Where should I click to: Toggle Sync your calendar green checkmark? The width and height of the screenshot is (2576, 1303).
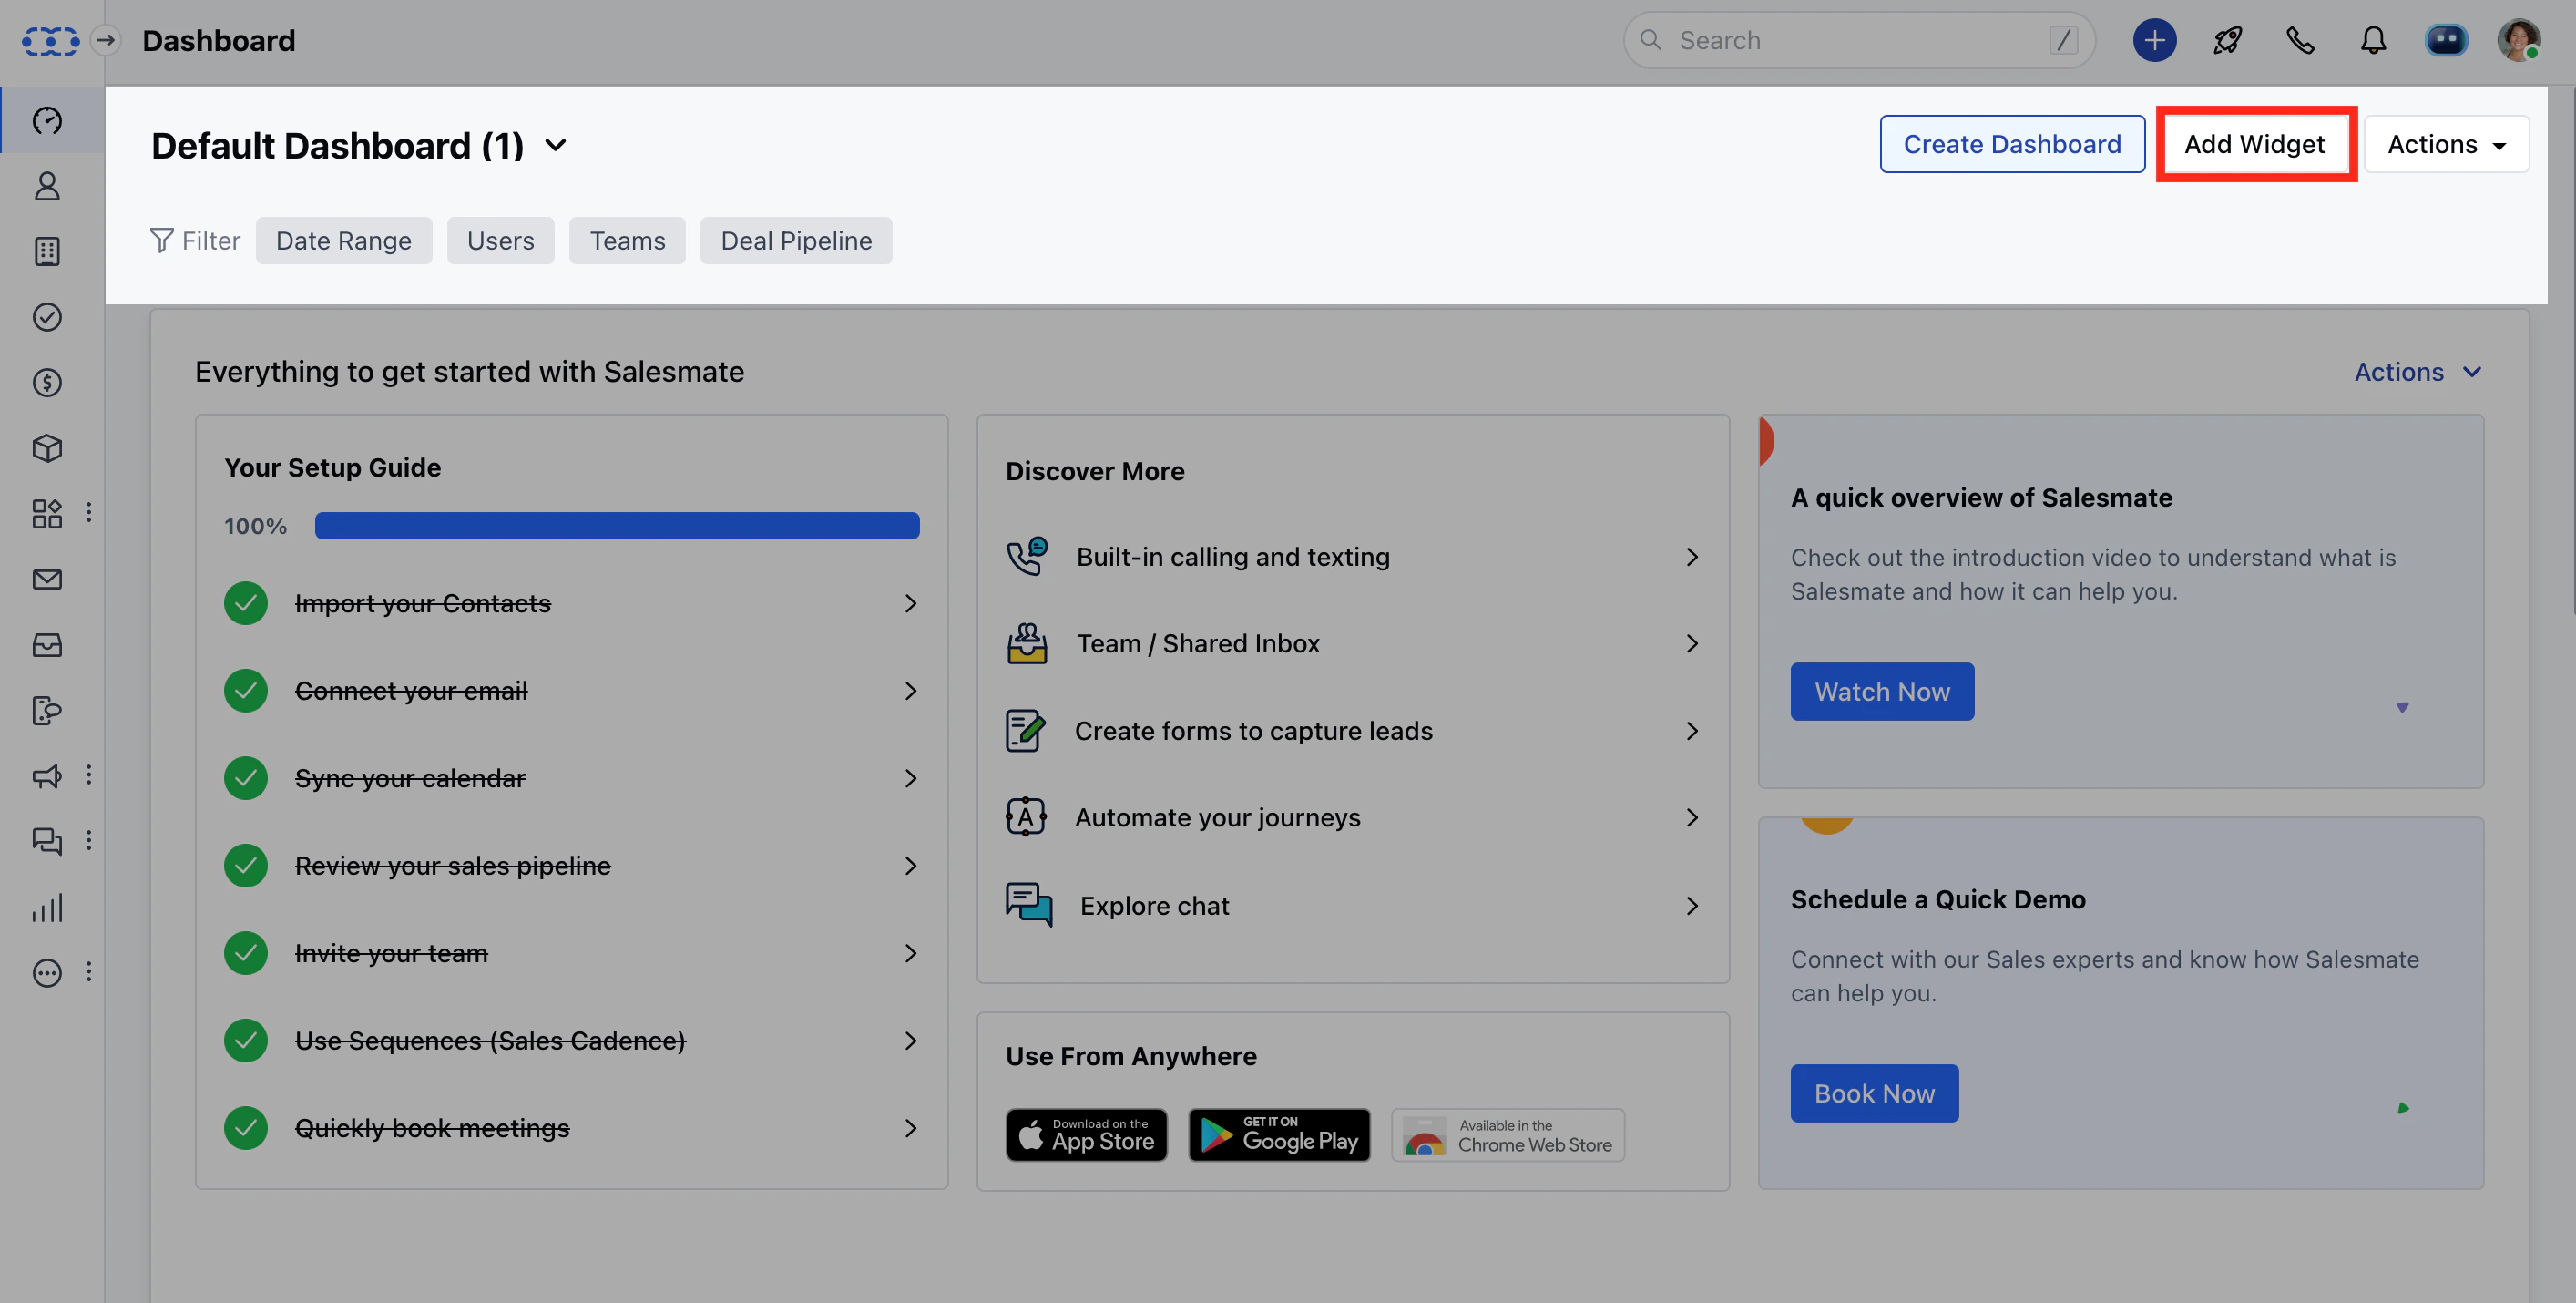coord(246,779)
